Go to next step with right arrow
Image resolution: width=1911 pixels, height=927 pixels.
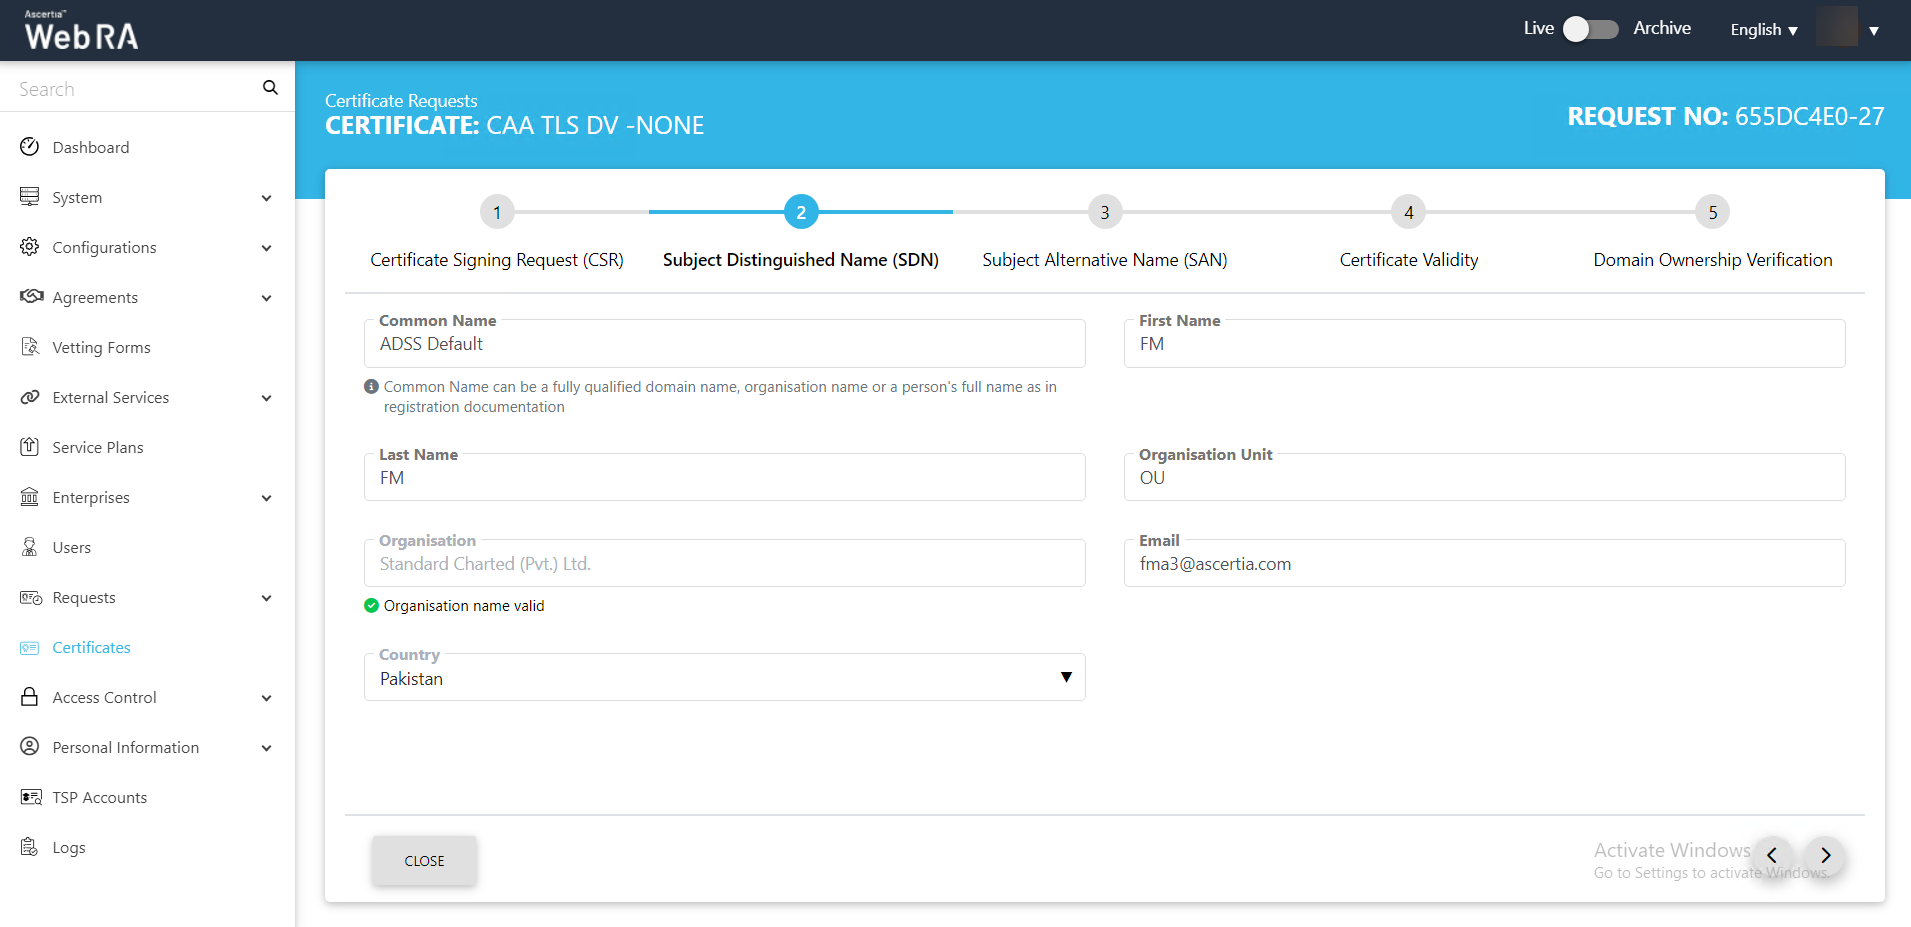point(1825,855)
